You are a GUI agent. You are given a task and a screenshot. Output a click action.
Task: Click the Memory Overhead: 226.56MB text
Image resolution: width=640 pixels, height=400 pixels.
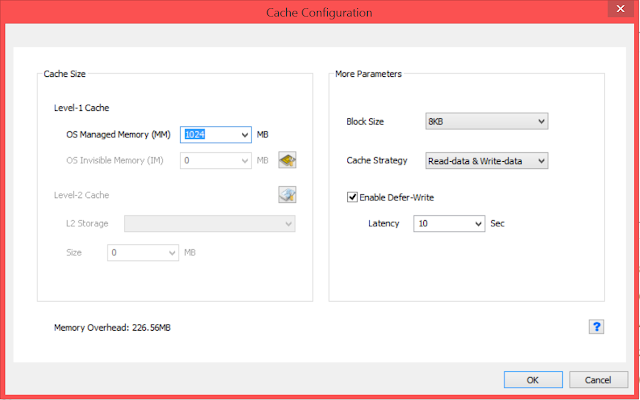[x=112, y=328]
